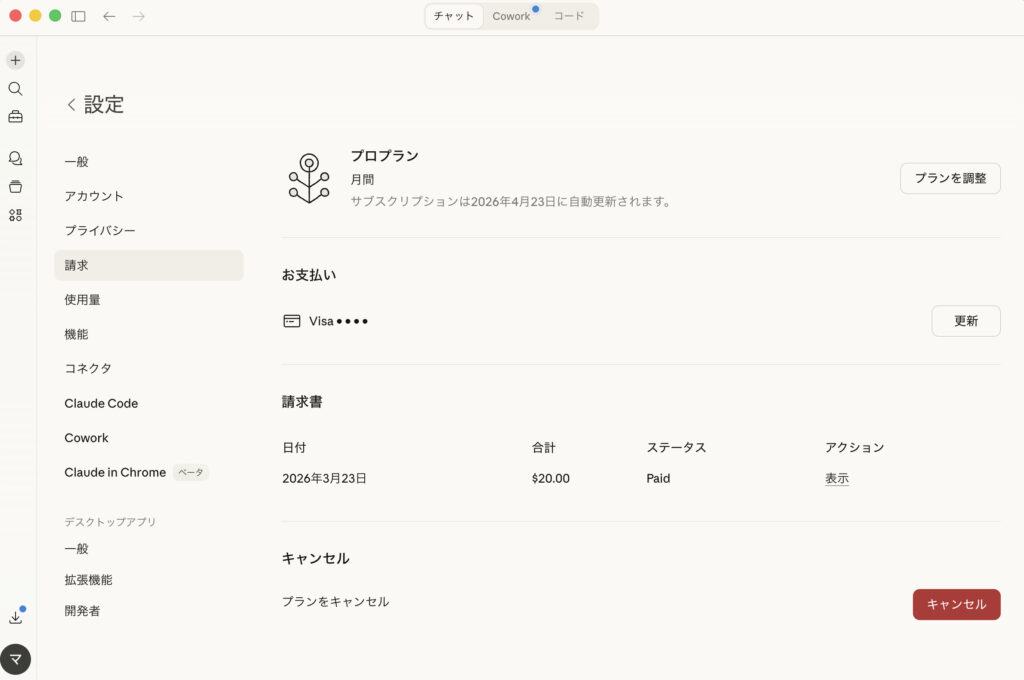Click the toolbox icon in left sidebar
This screenshot has width=1024, height=680.
pyautogui.click(x=15, y=117)
